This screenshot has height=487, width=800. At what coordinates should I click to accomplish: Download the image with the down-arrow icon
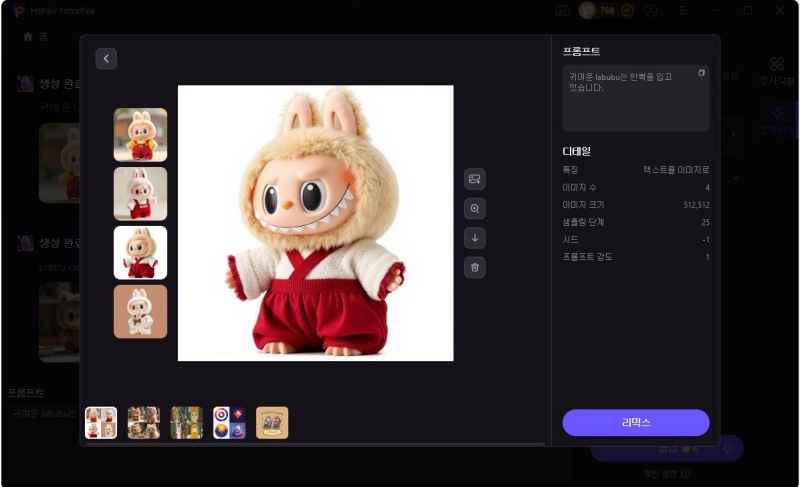click(x=474, y=238)
